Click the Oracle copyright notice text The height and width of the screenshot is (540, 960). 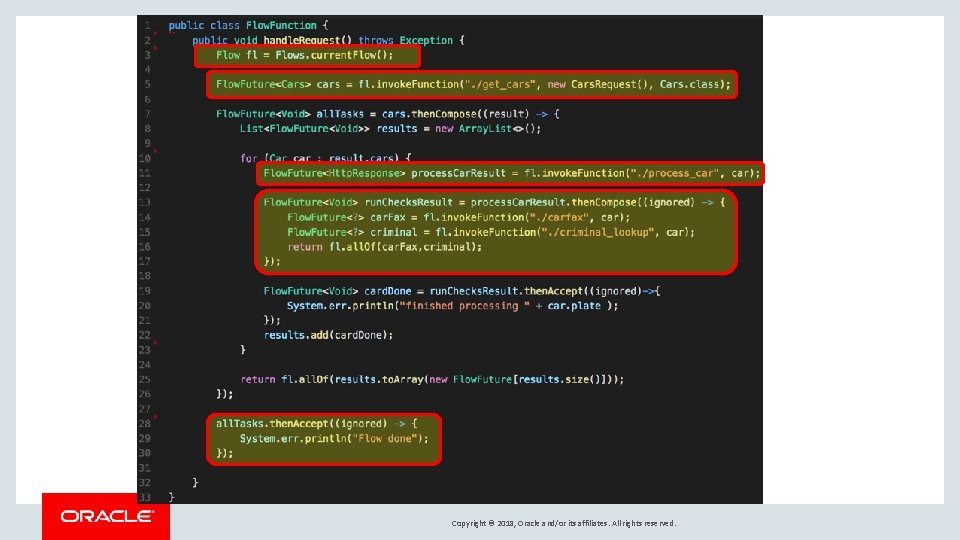tap(564, 523)
